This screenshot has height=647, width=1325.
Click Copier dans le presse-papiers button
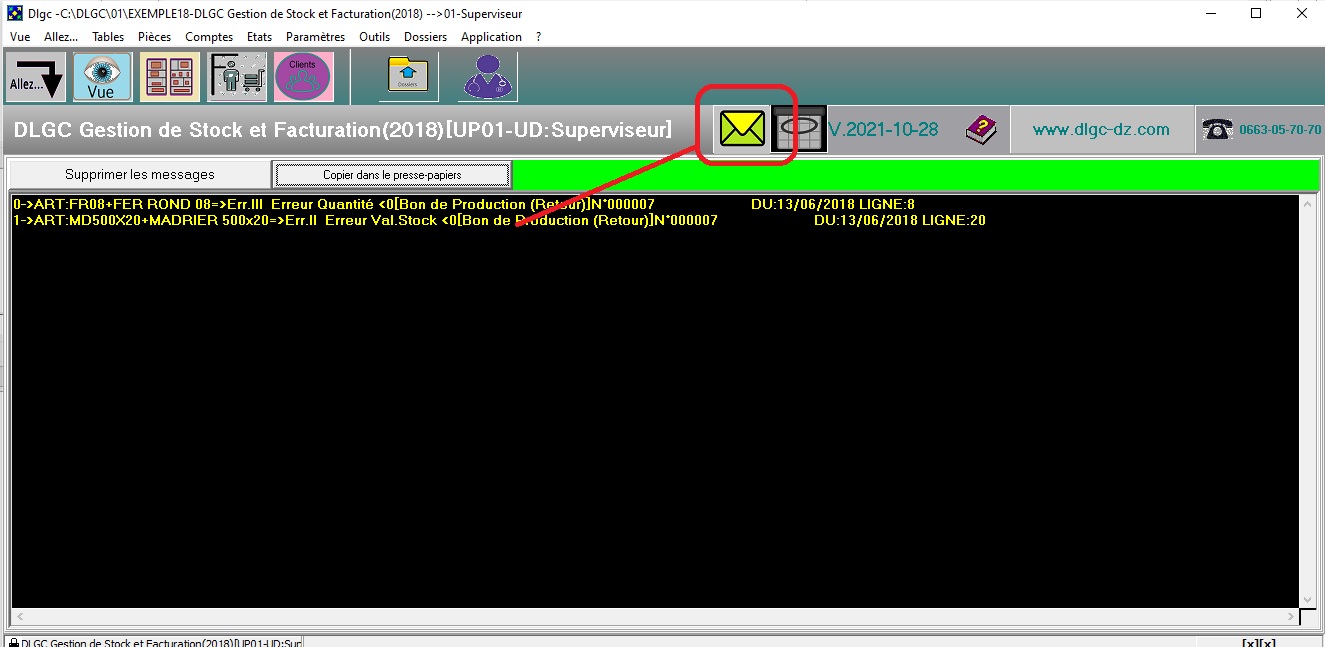pos(392,175)
